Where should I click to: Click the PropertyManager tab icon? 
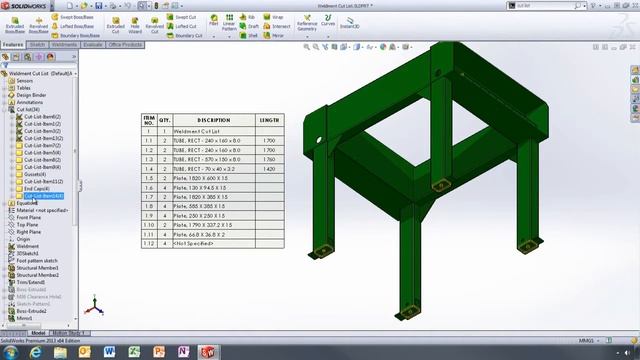[16, 57]
